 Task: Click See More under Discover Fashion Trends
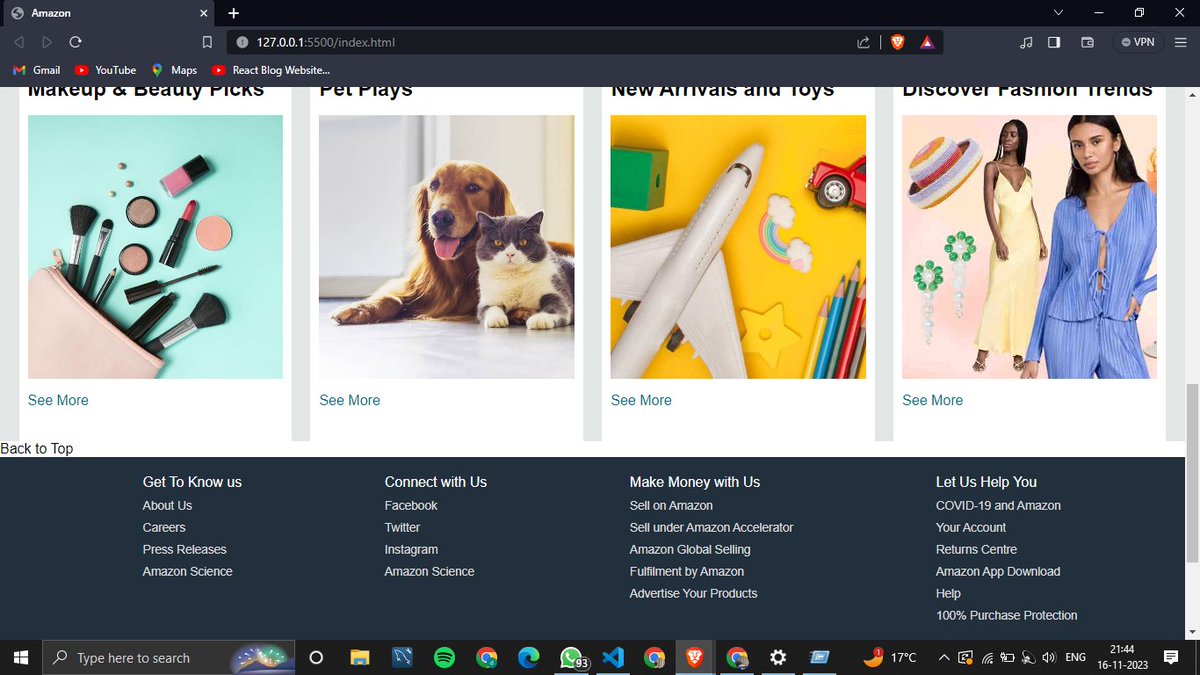(x=933, y=400)
